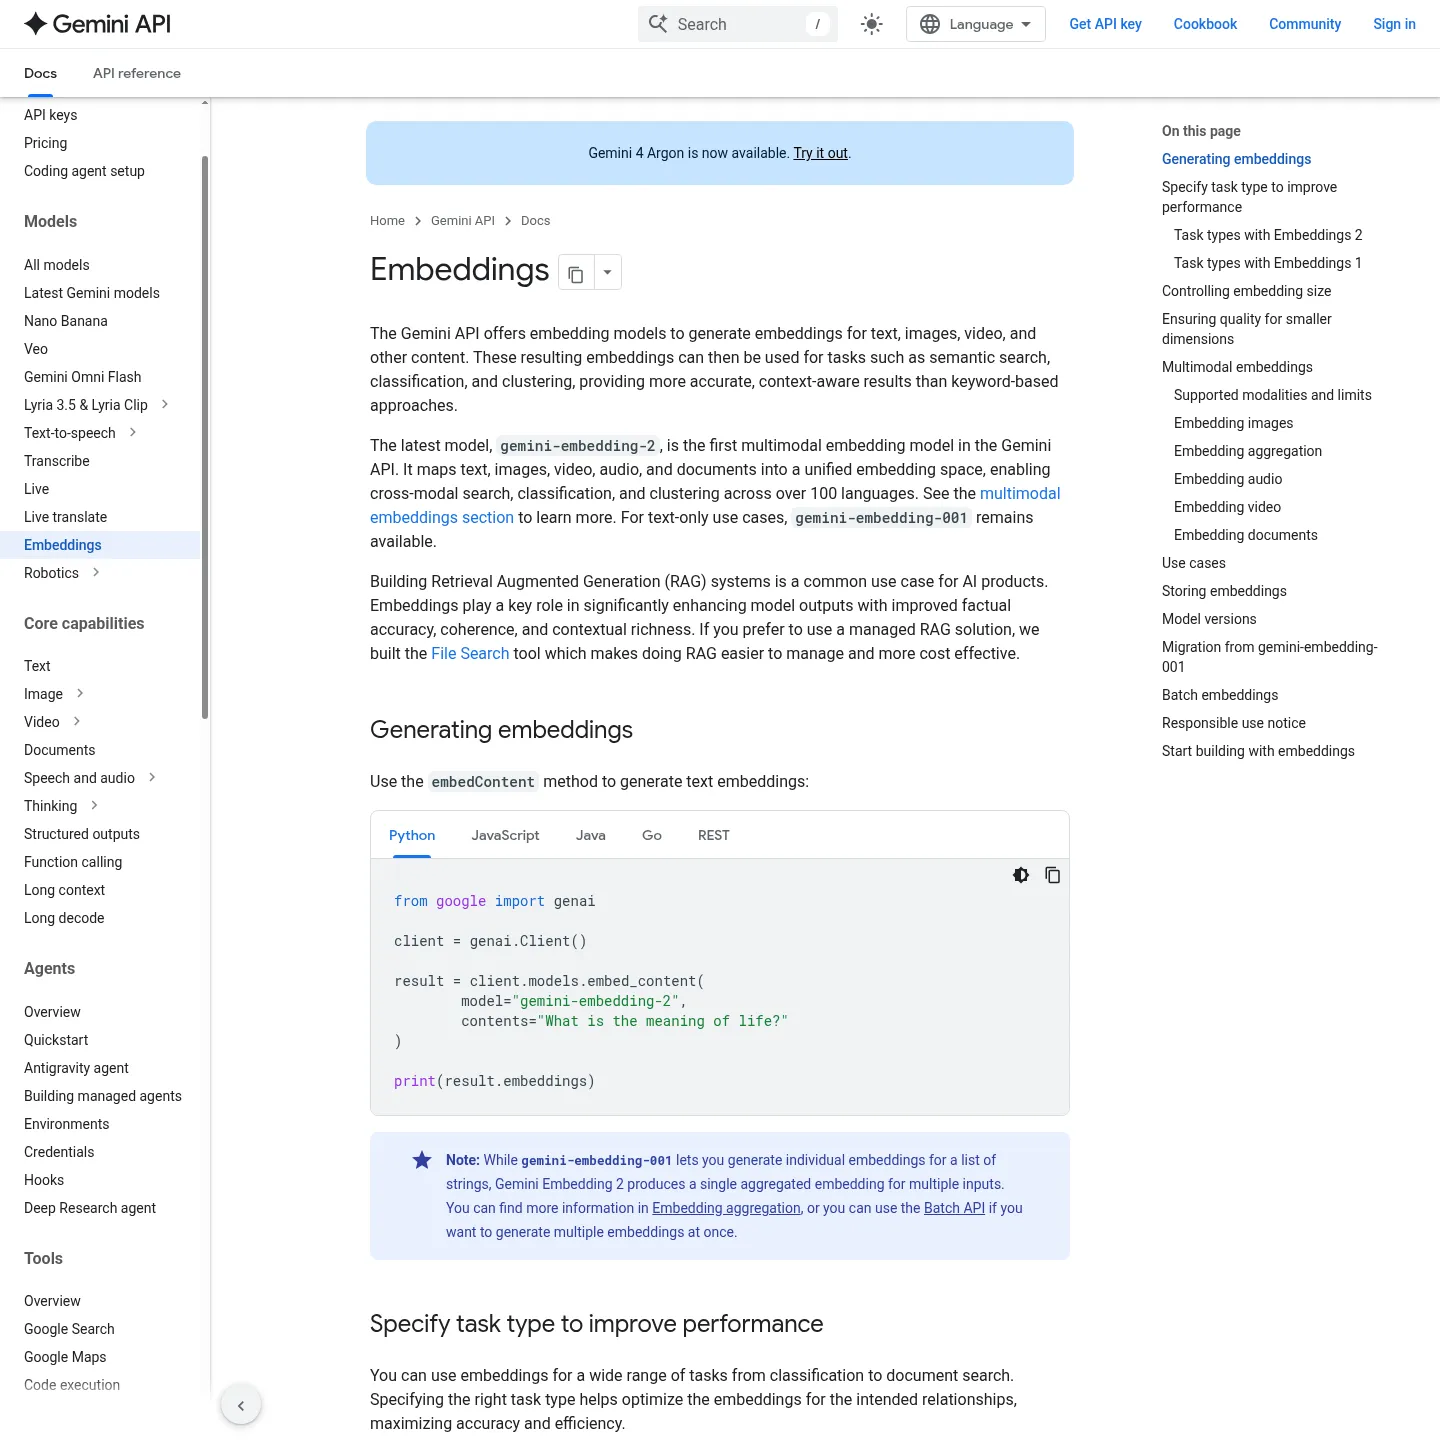Toggle the light/dark theme sun icon
The width and height of the screenshot is (1440, 1440).
(x=872, y=24)
